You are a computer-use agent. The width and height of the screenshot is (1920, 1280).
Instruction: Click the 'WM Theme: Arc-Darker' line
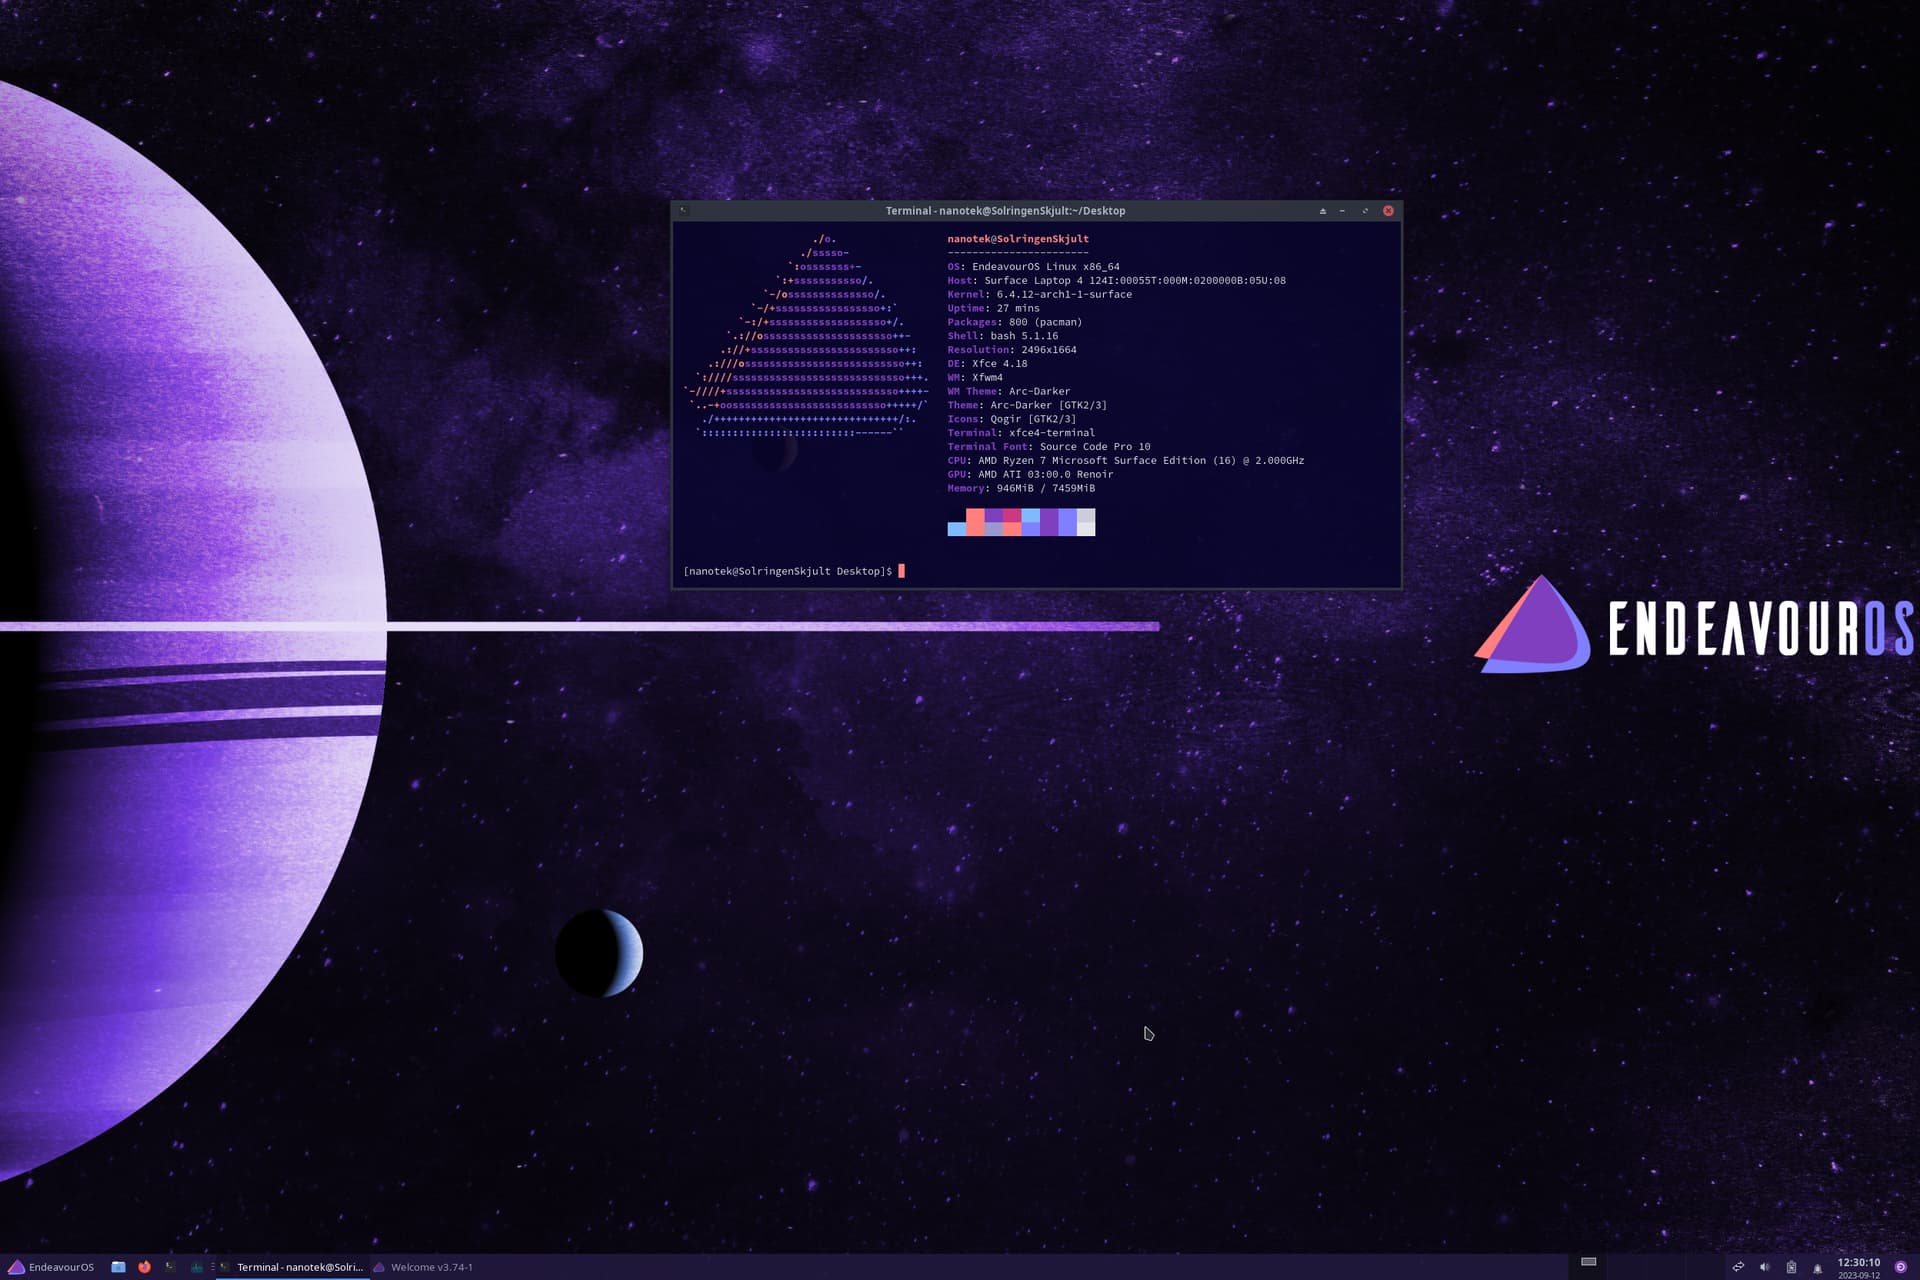click(x=1008, y=392)
